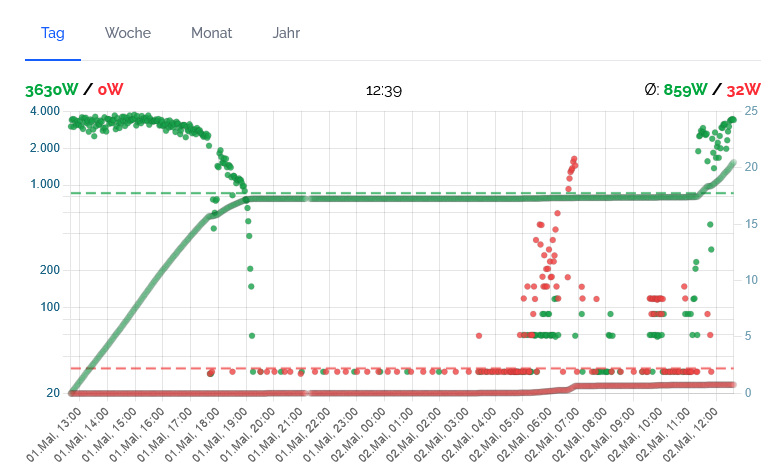Click the 25 right axis label
The width and height of the screenshot is (783, 471).
pos(752,111)
